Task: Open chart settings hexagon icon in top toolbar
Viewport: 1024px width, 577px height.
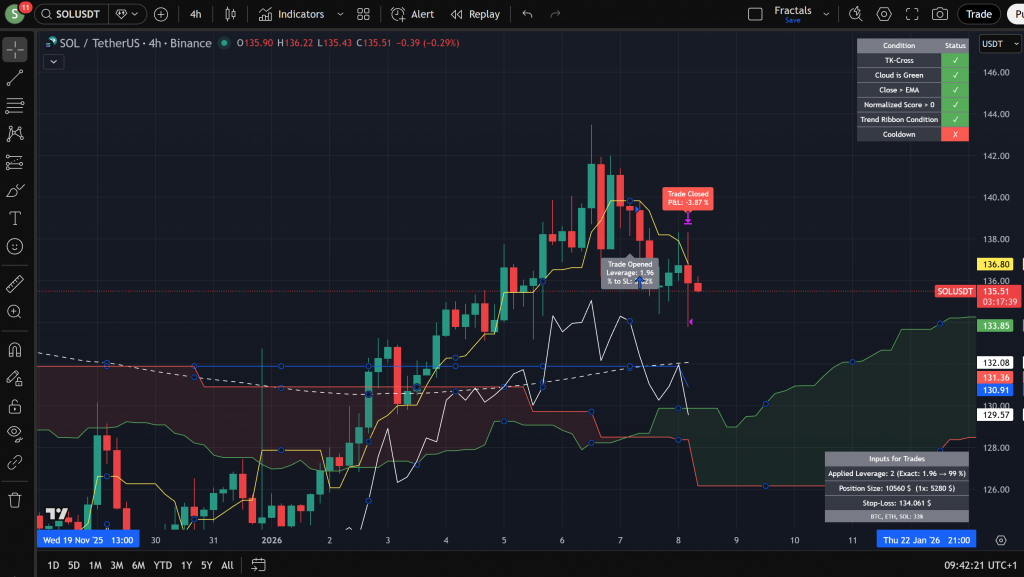Action: click(x=884, y=14)
